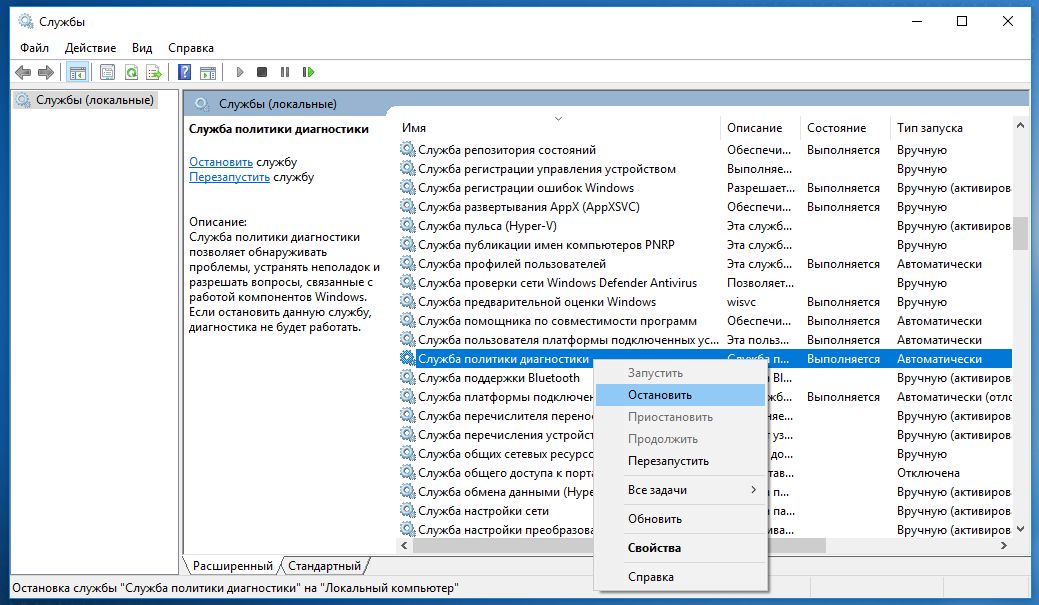Click gear icon of Служба политики диагностики row
Image resolution: width=1039 pixels, height=605 pixels.
408,358
